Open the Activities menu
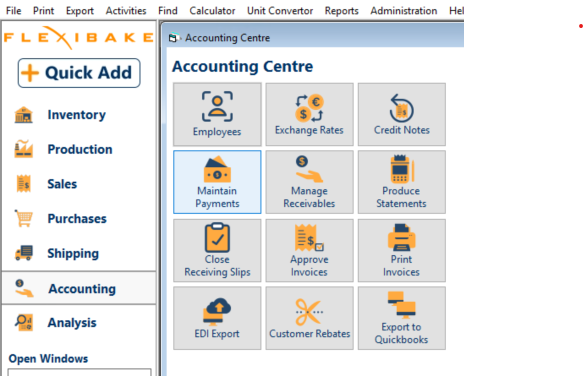 pos(126,11)
